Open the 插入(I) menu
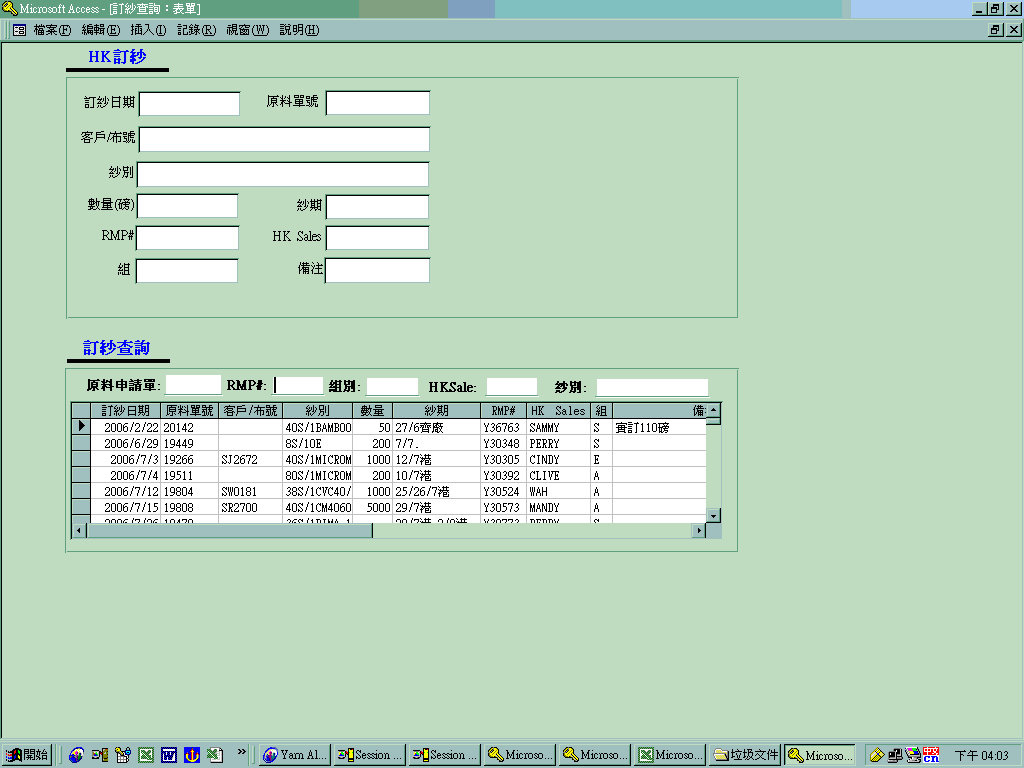Viewport: 1024px width, 768px height. click(148, 30)
